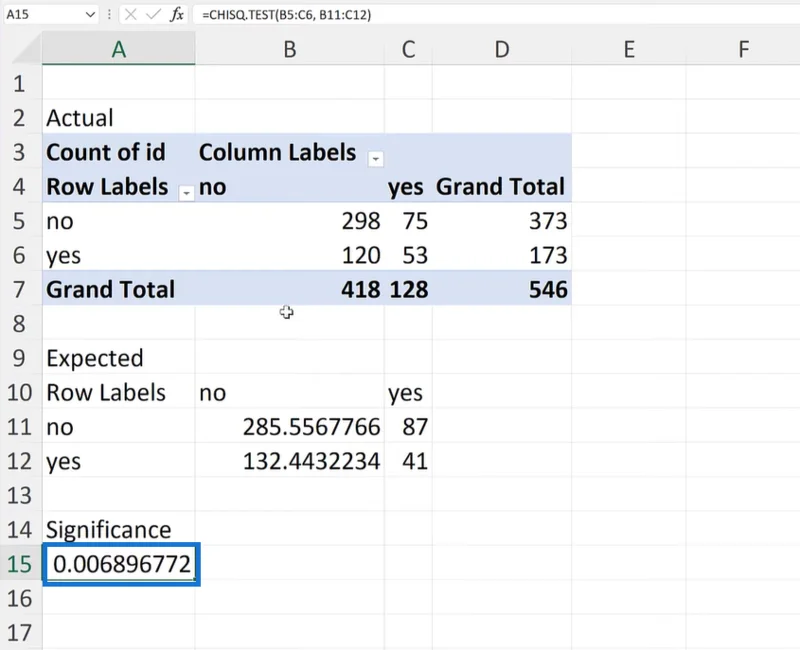
Task: Click the 'no' column header in row 10
Action: click(x=289, y=392)
